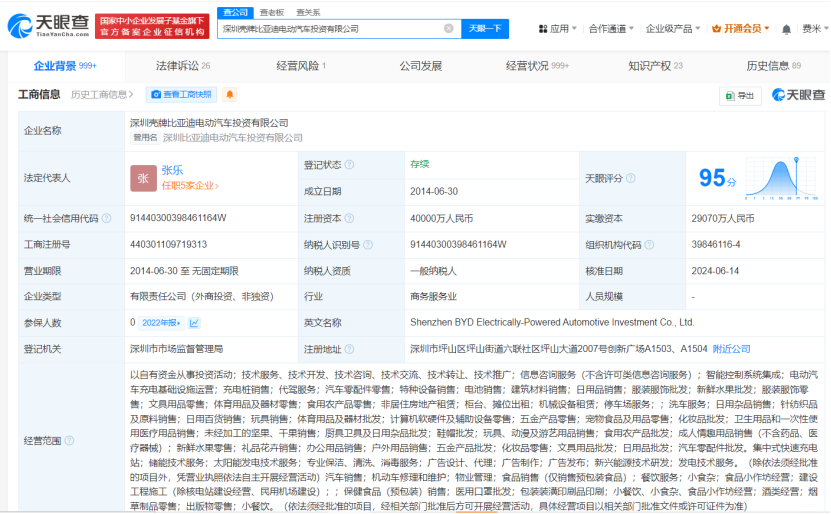Screen dimensions: 831x514
Task: Click former name 深圳比亚迪电动汽车投资有限公司
Action: click(233, 138)
